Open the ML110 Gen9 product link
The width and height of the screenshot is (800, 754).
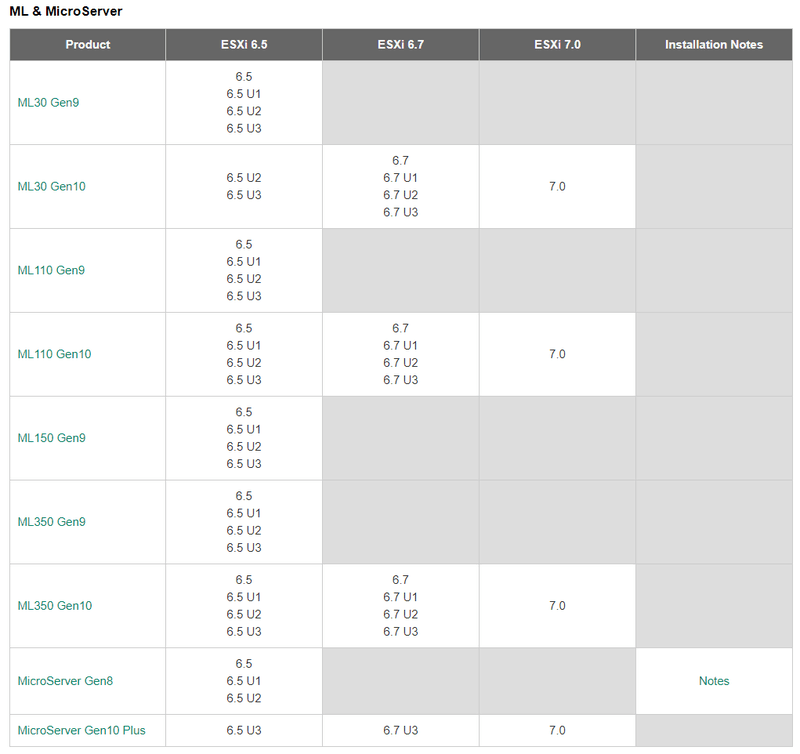(x=51, y=270)
